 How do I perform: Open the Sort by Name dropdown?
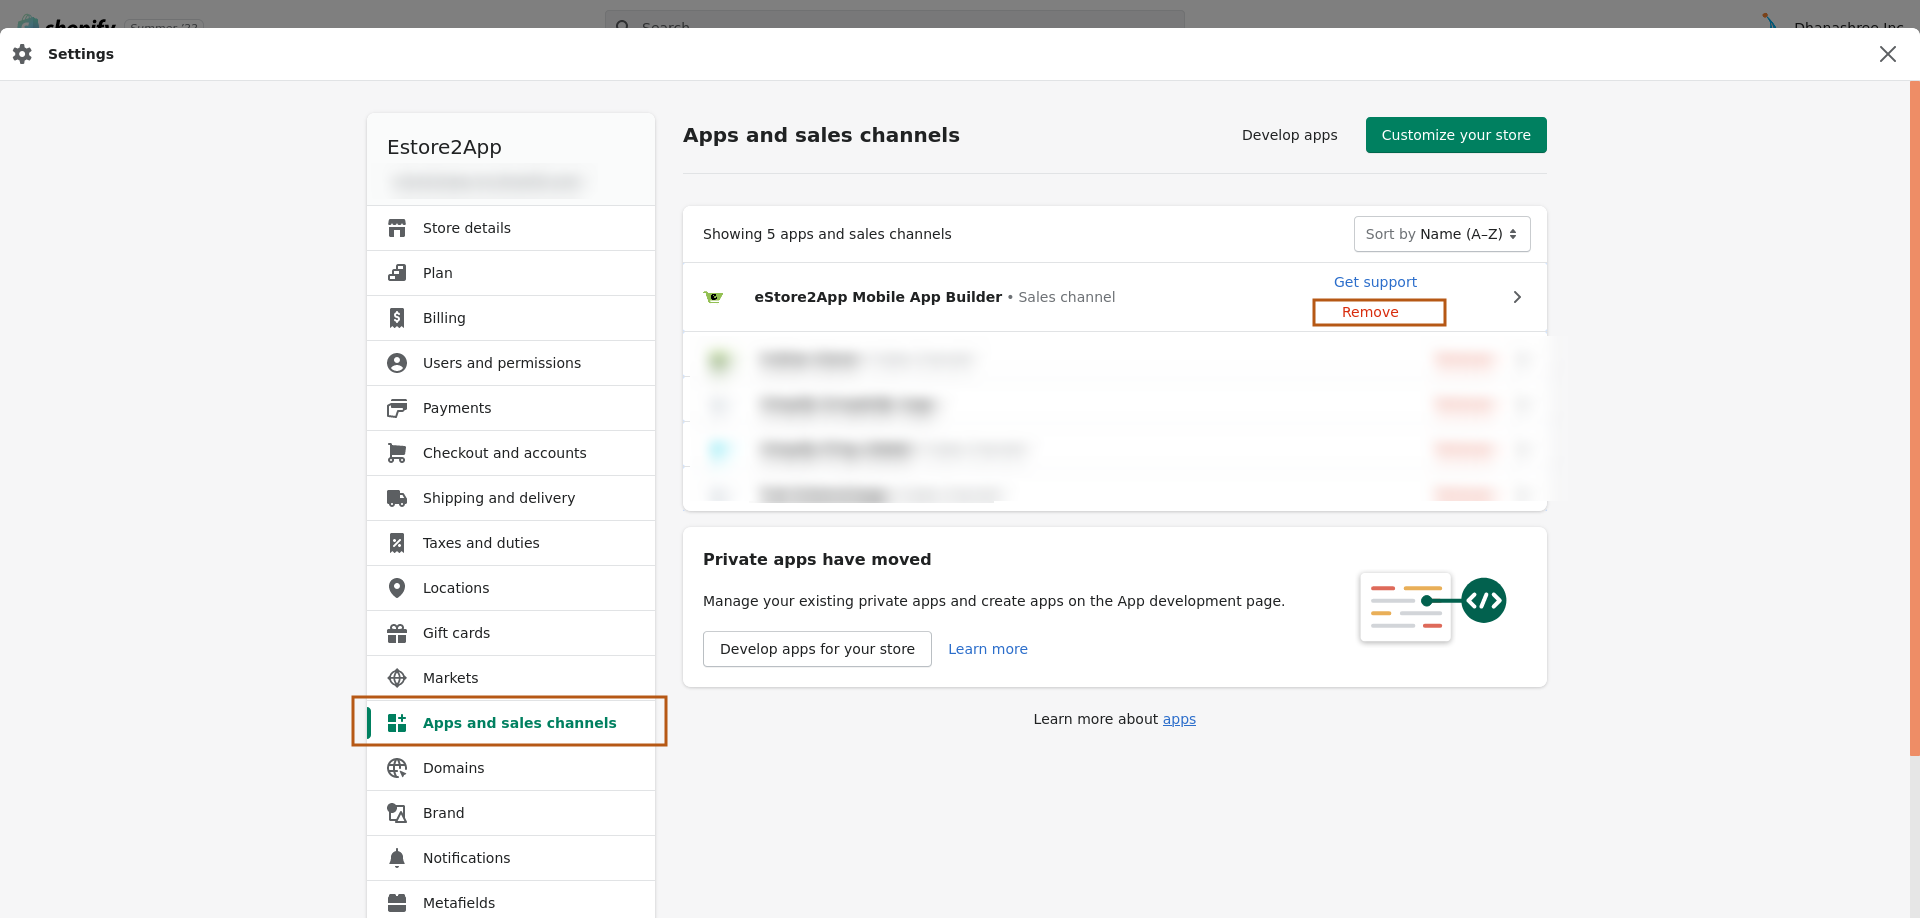(1441, 234)
